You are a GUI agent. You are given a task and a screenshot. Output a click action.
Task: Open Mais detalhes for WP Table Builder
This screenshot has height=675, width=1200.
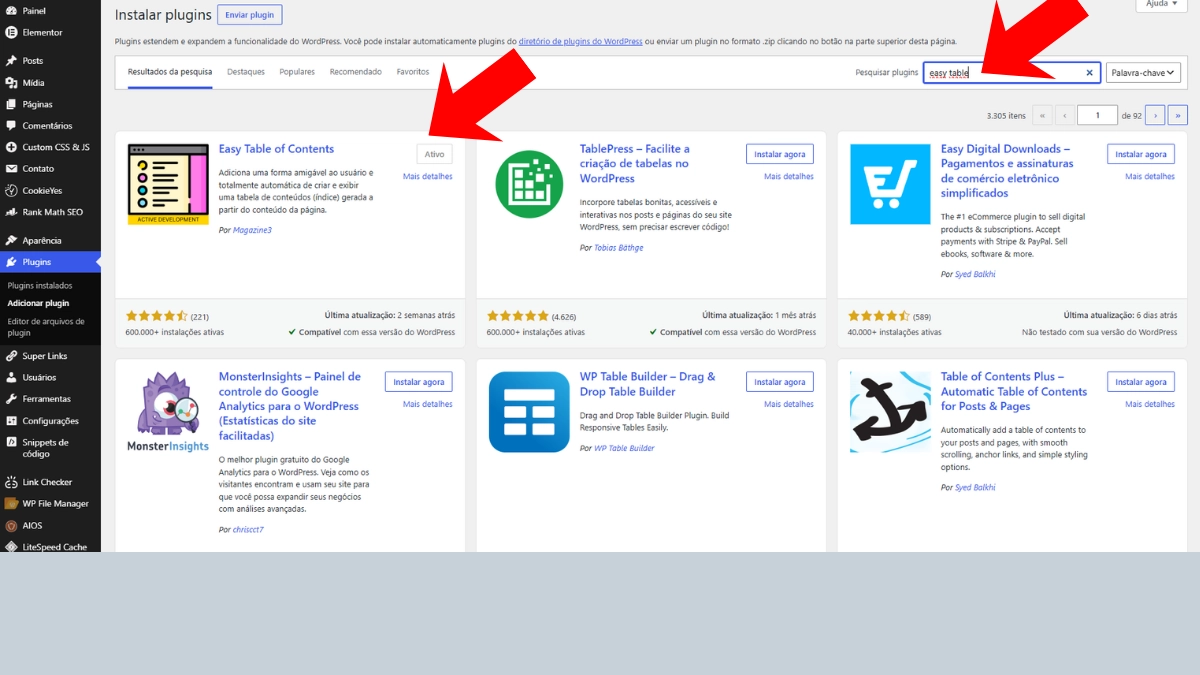[x=789, y=405]
